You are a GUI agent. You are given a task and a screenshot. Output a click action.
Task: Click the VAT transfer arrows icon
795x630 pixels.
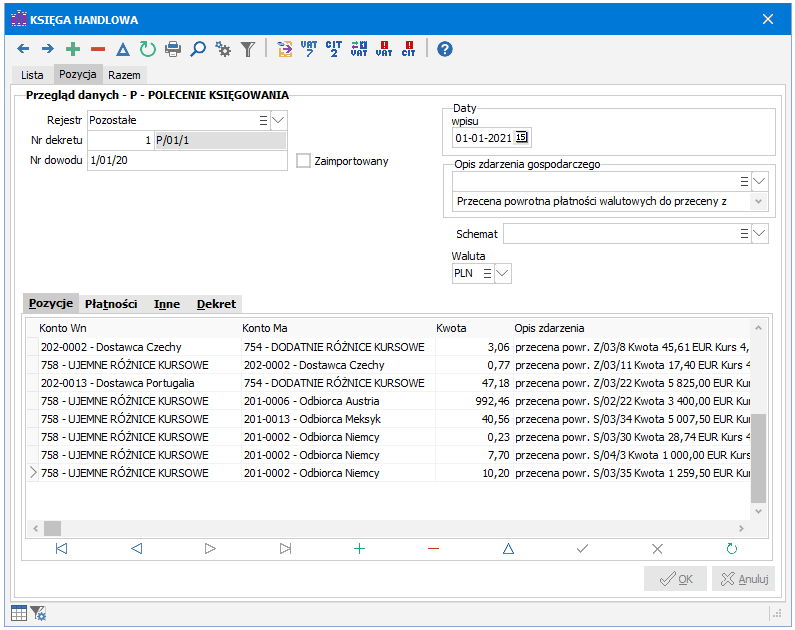359,49
